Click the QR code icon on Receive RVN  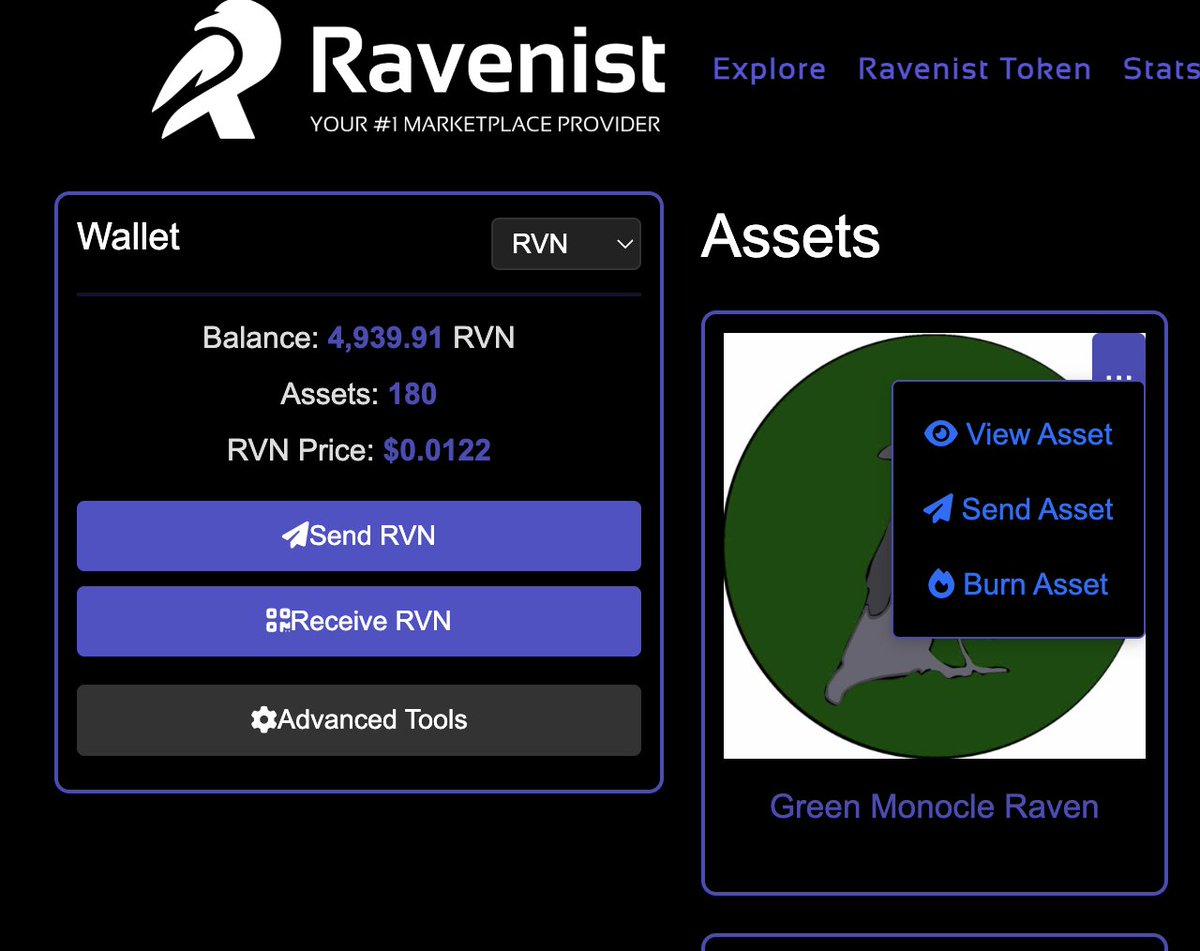click(x=278, y=621)
